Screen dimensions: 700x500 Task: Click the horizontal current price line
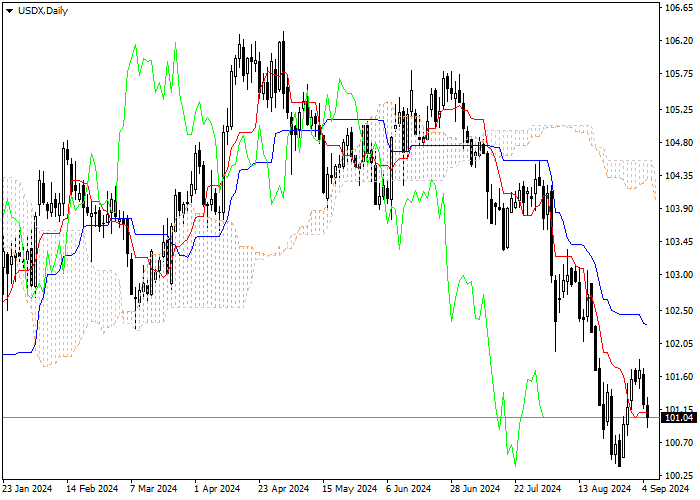point(330,417)
